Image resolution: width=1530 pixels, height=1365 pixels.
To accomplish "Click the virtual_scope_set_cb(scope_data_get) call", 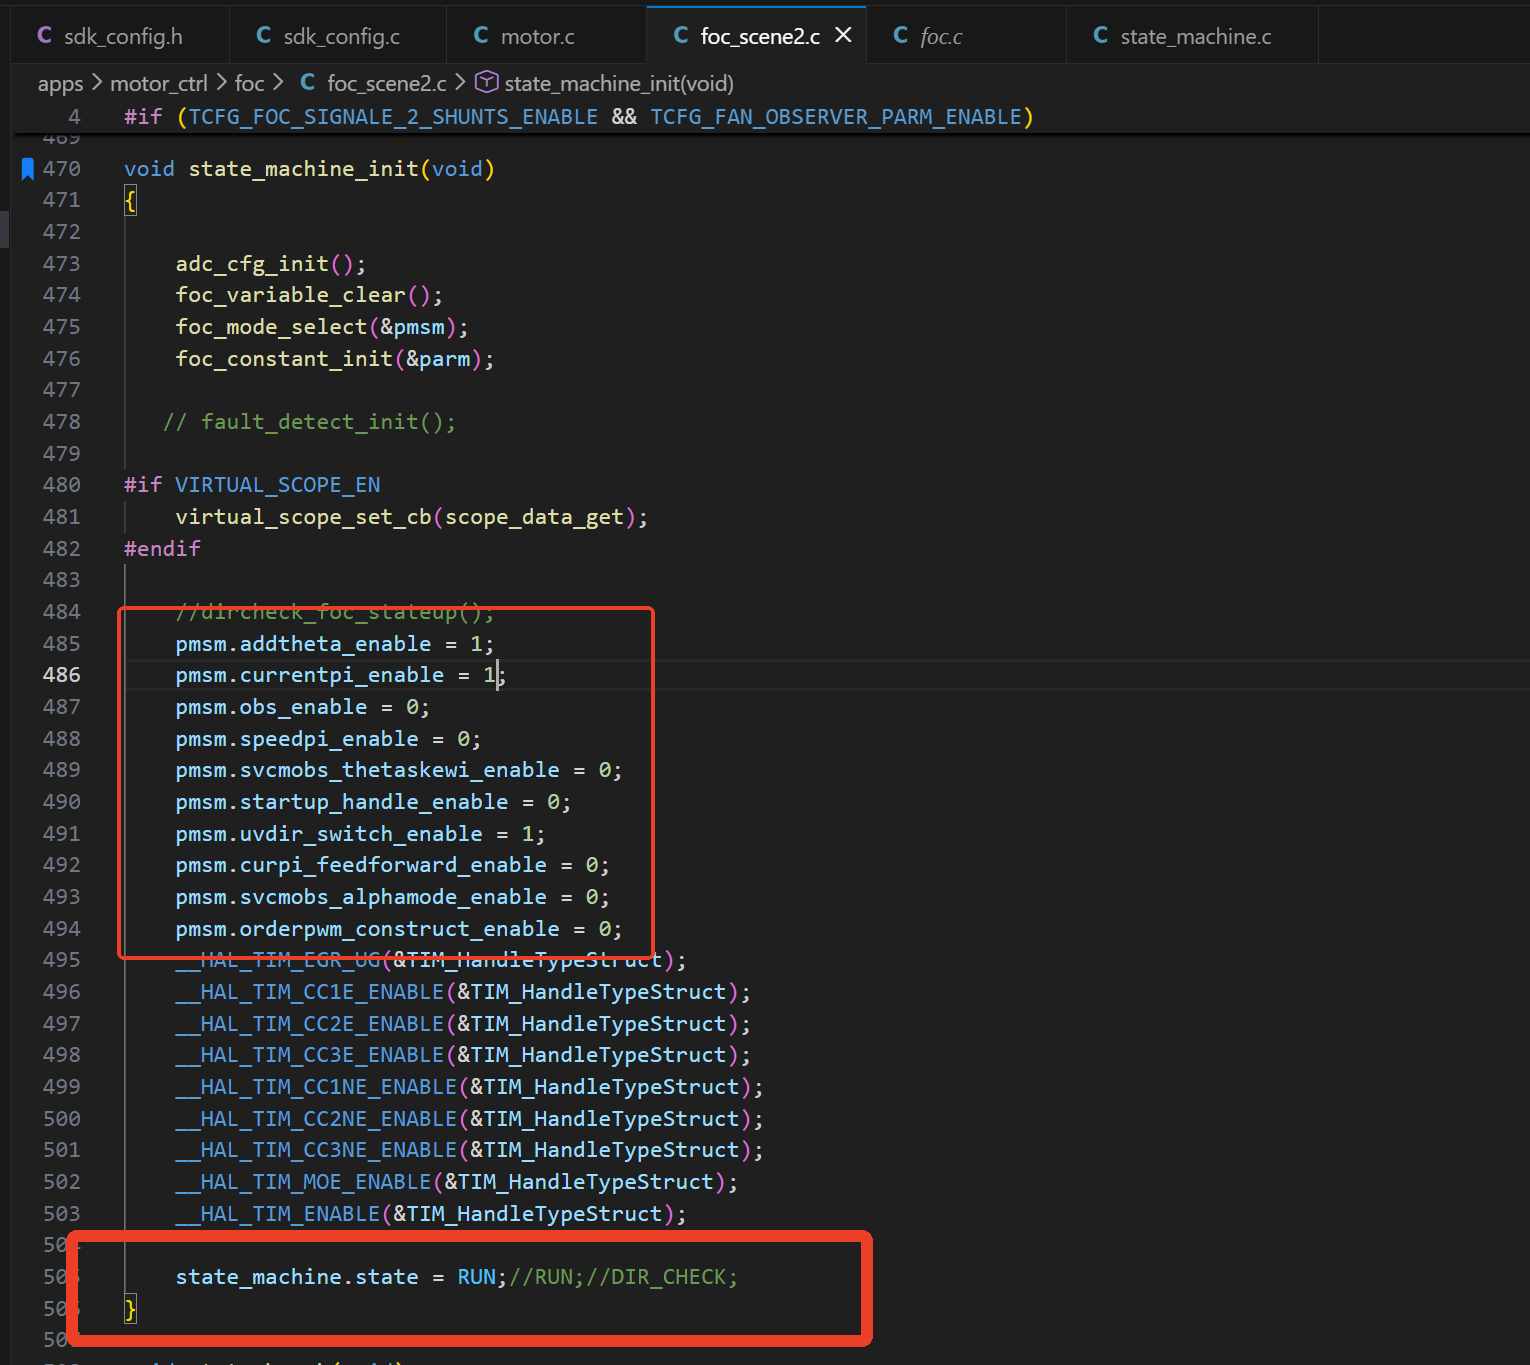I will click(x=412, y=517).
